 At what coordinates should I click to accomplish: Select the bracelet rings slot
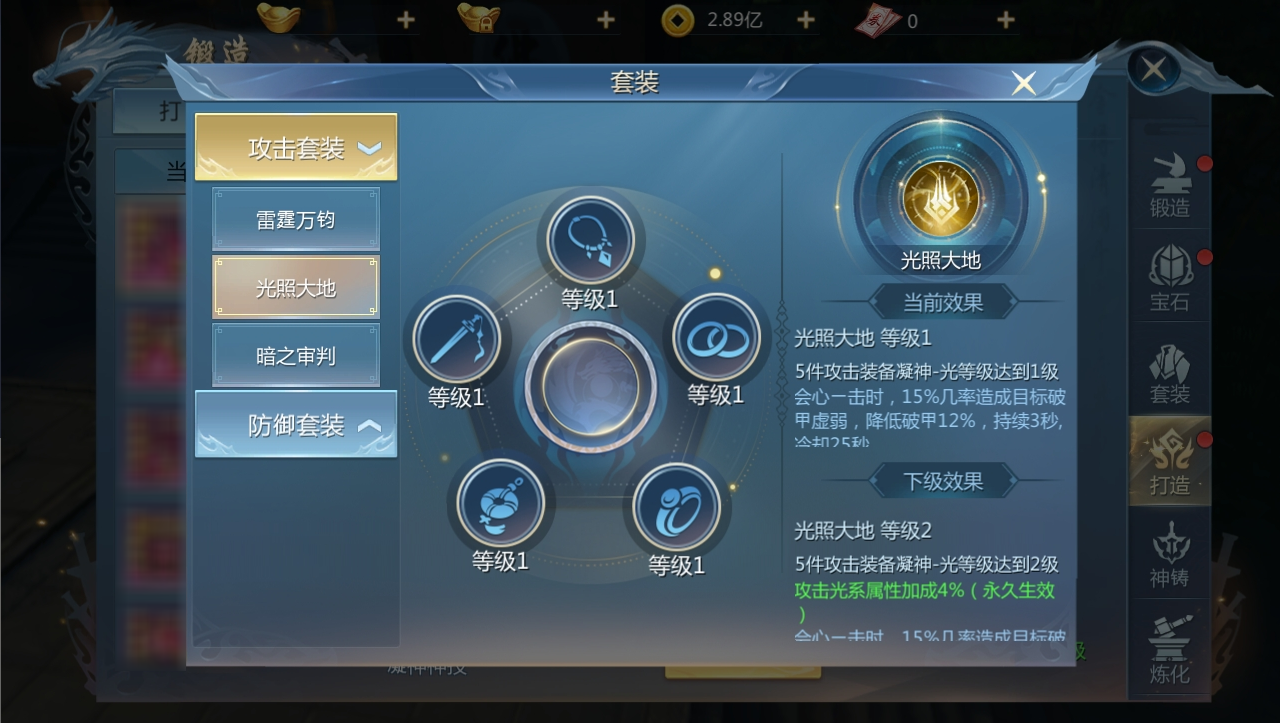coord(717,337)
